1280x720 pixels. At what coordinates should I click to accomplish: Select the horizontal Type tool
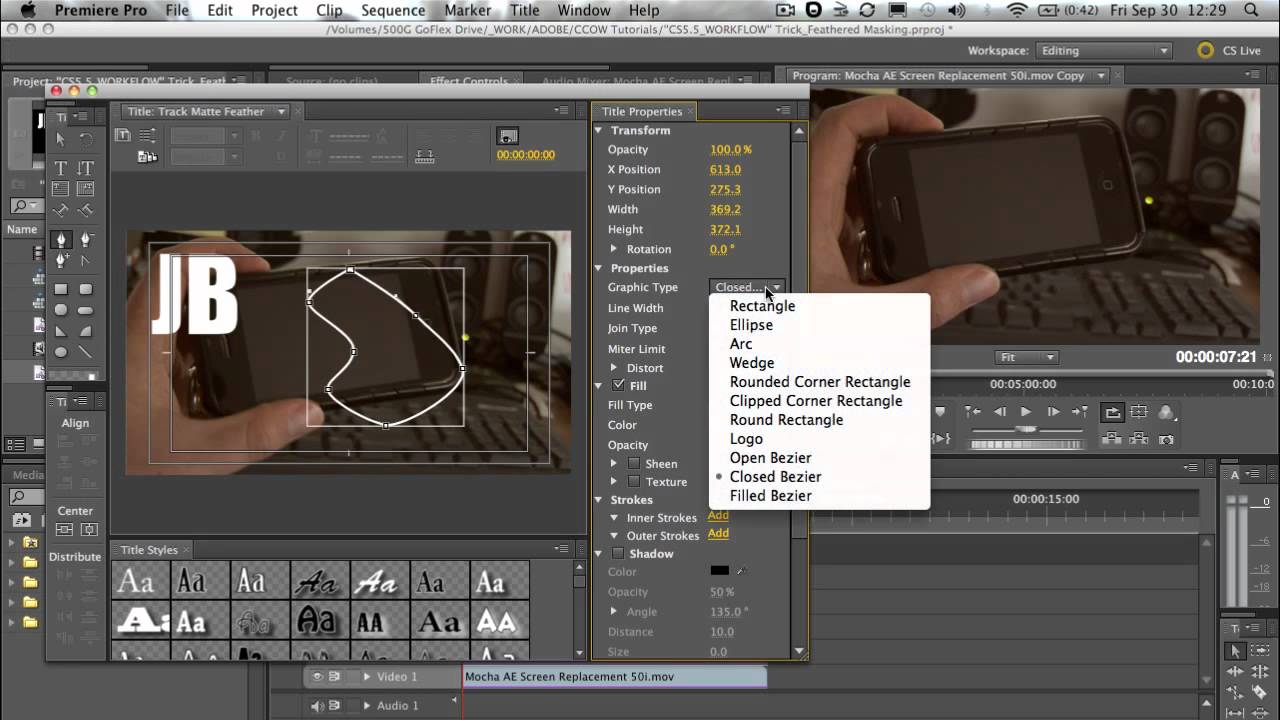[60, 168]
